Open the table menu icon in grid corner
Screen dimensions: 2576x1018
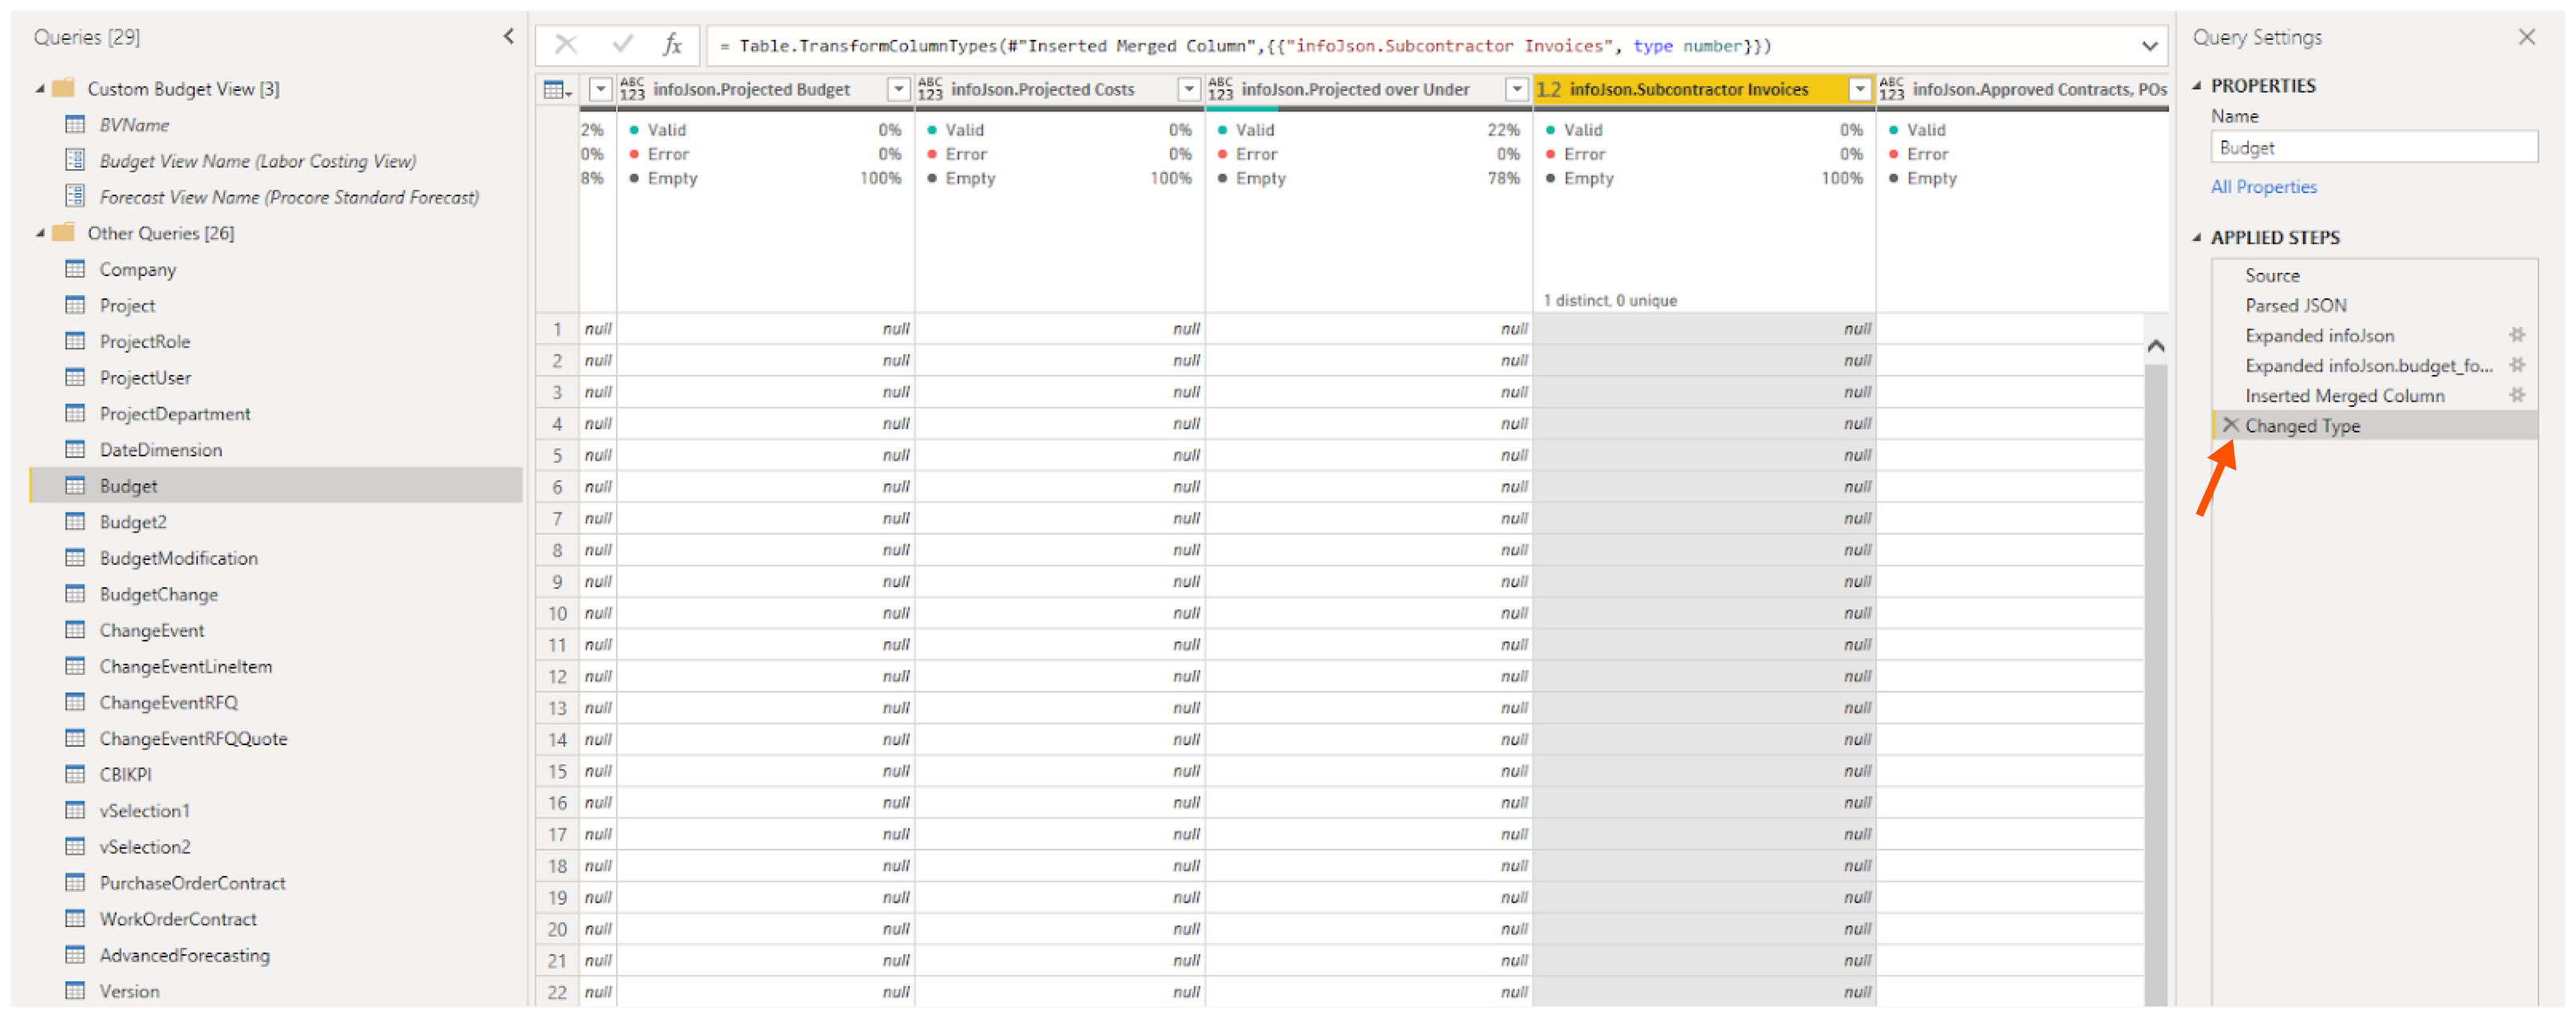[556, 90]
